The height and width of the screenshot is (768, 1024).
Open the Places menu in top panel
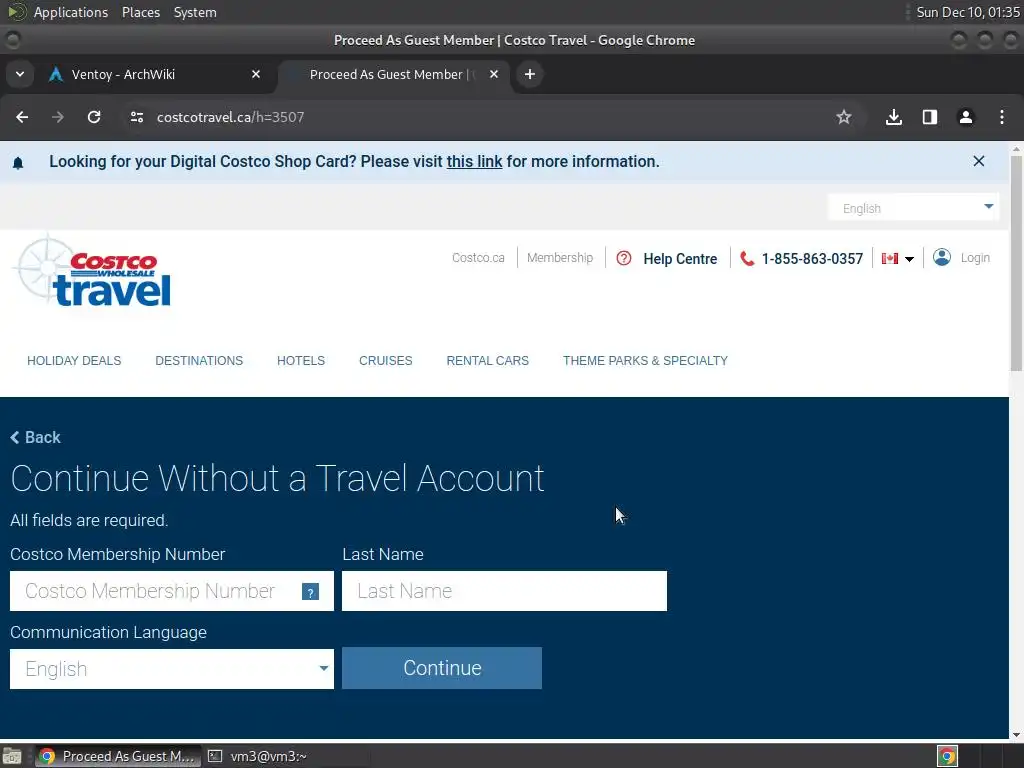pos(140,12)
